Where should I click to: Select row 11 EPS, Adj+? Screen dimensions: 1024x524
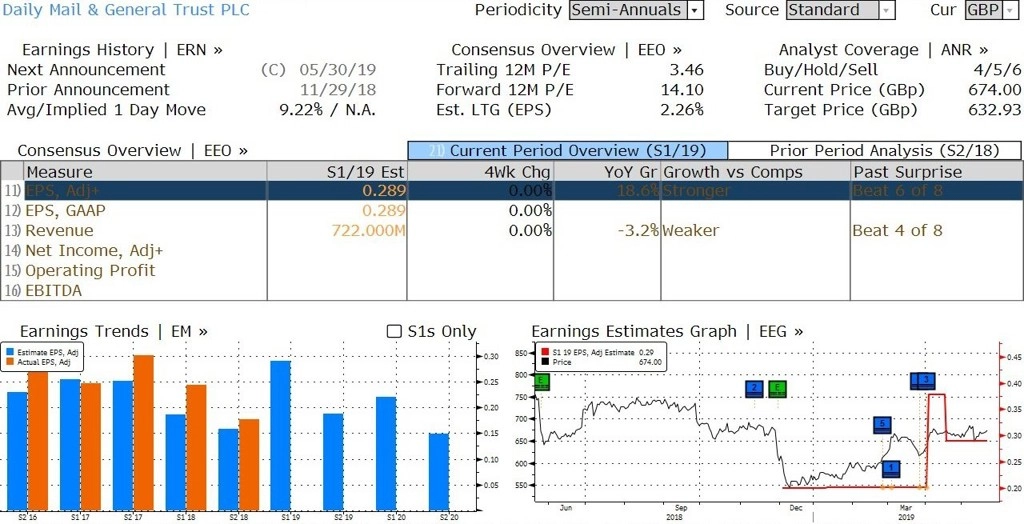[x=512, y=191]
